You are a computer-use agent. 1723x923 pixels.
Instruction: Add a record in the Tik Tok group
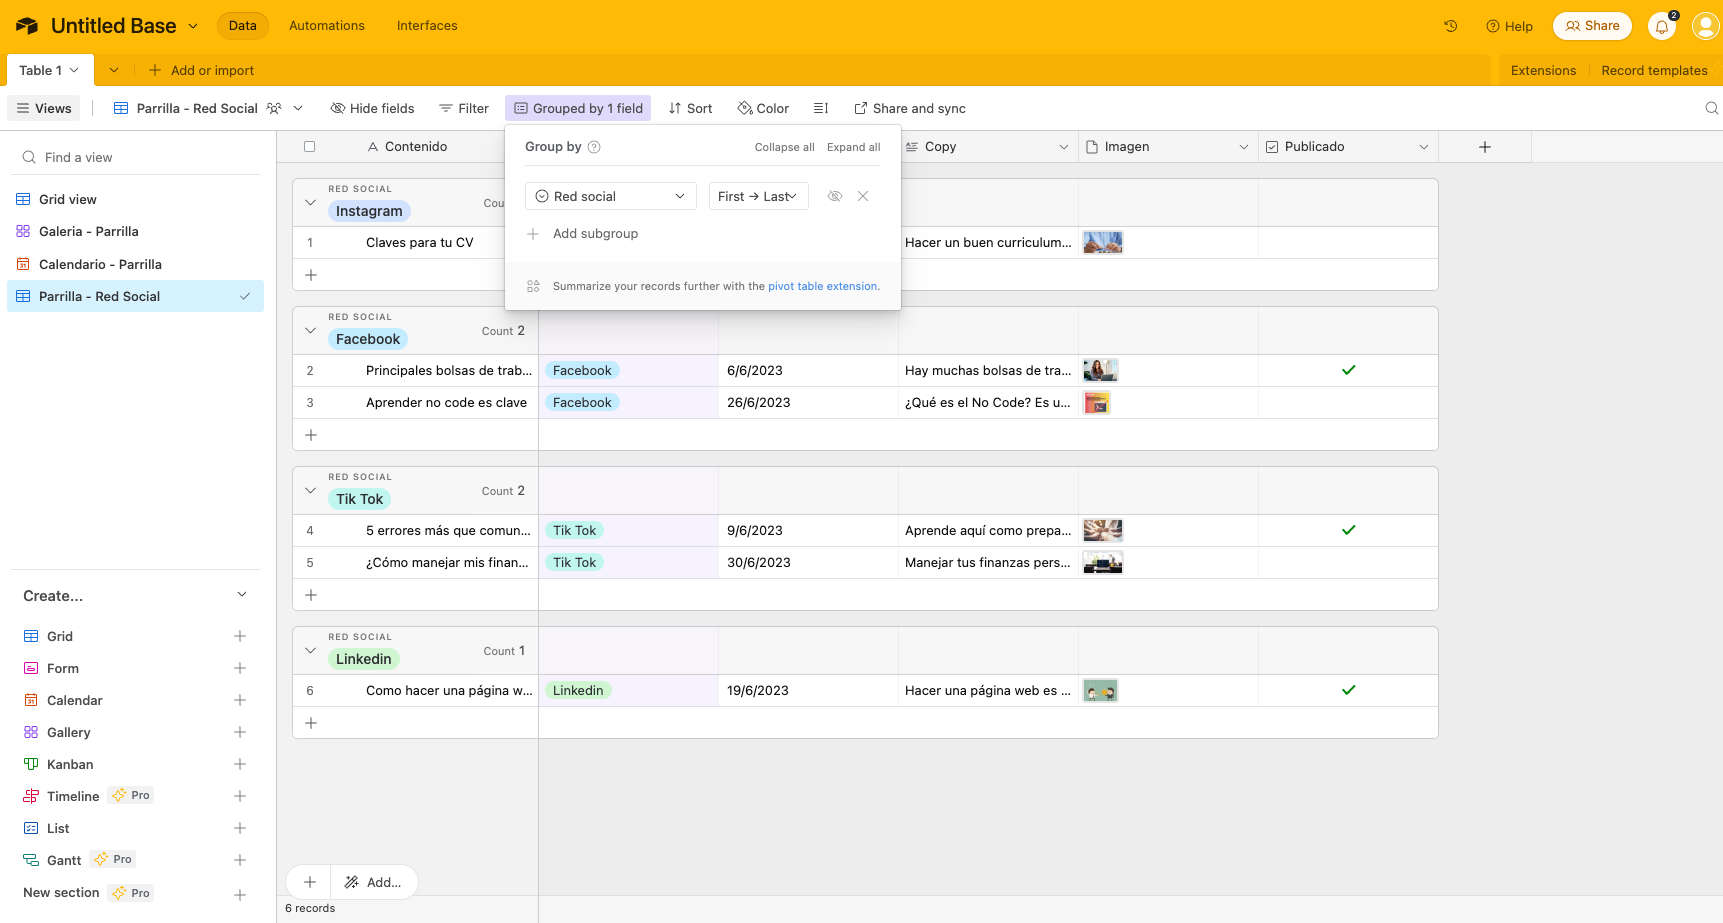coord(311,595)
